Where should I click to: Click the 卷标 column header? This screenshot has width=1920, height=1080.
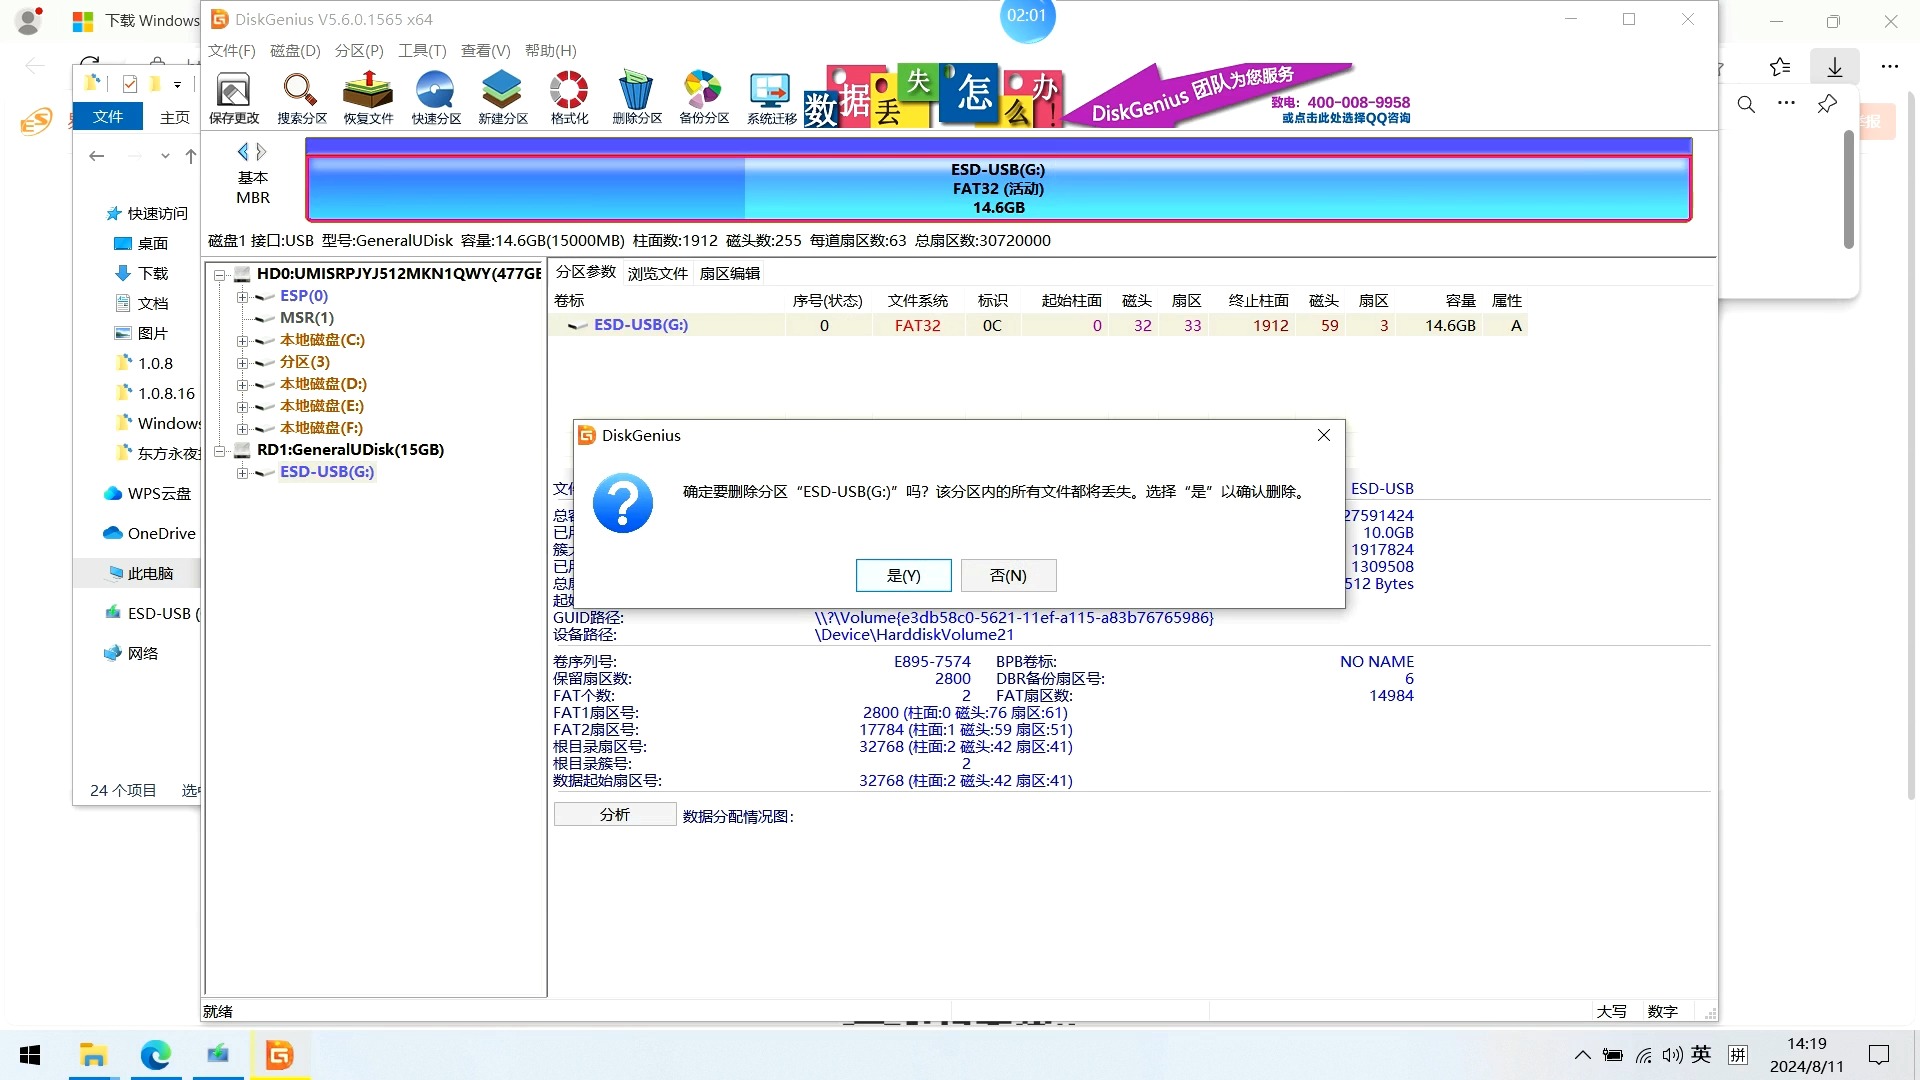tap(569, 300)
